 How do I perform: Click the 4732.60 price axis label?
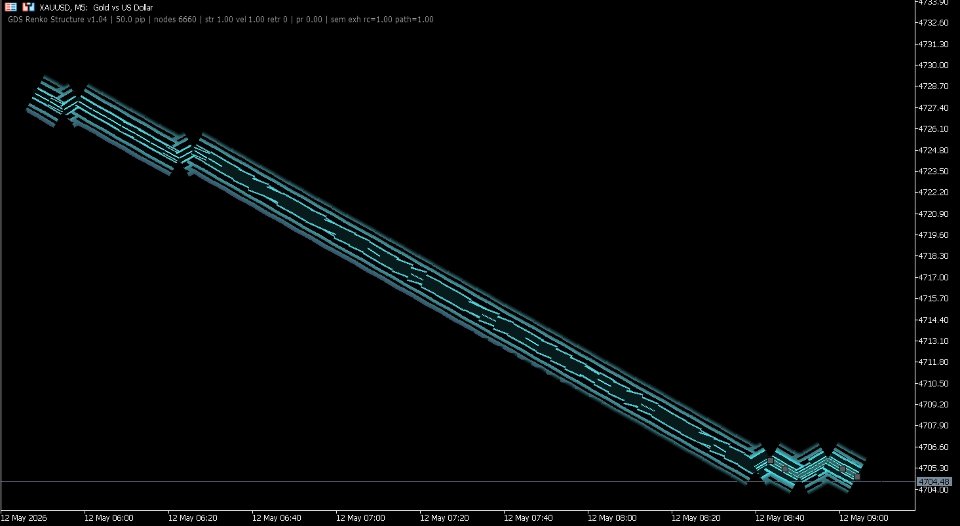[934, 23]
